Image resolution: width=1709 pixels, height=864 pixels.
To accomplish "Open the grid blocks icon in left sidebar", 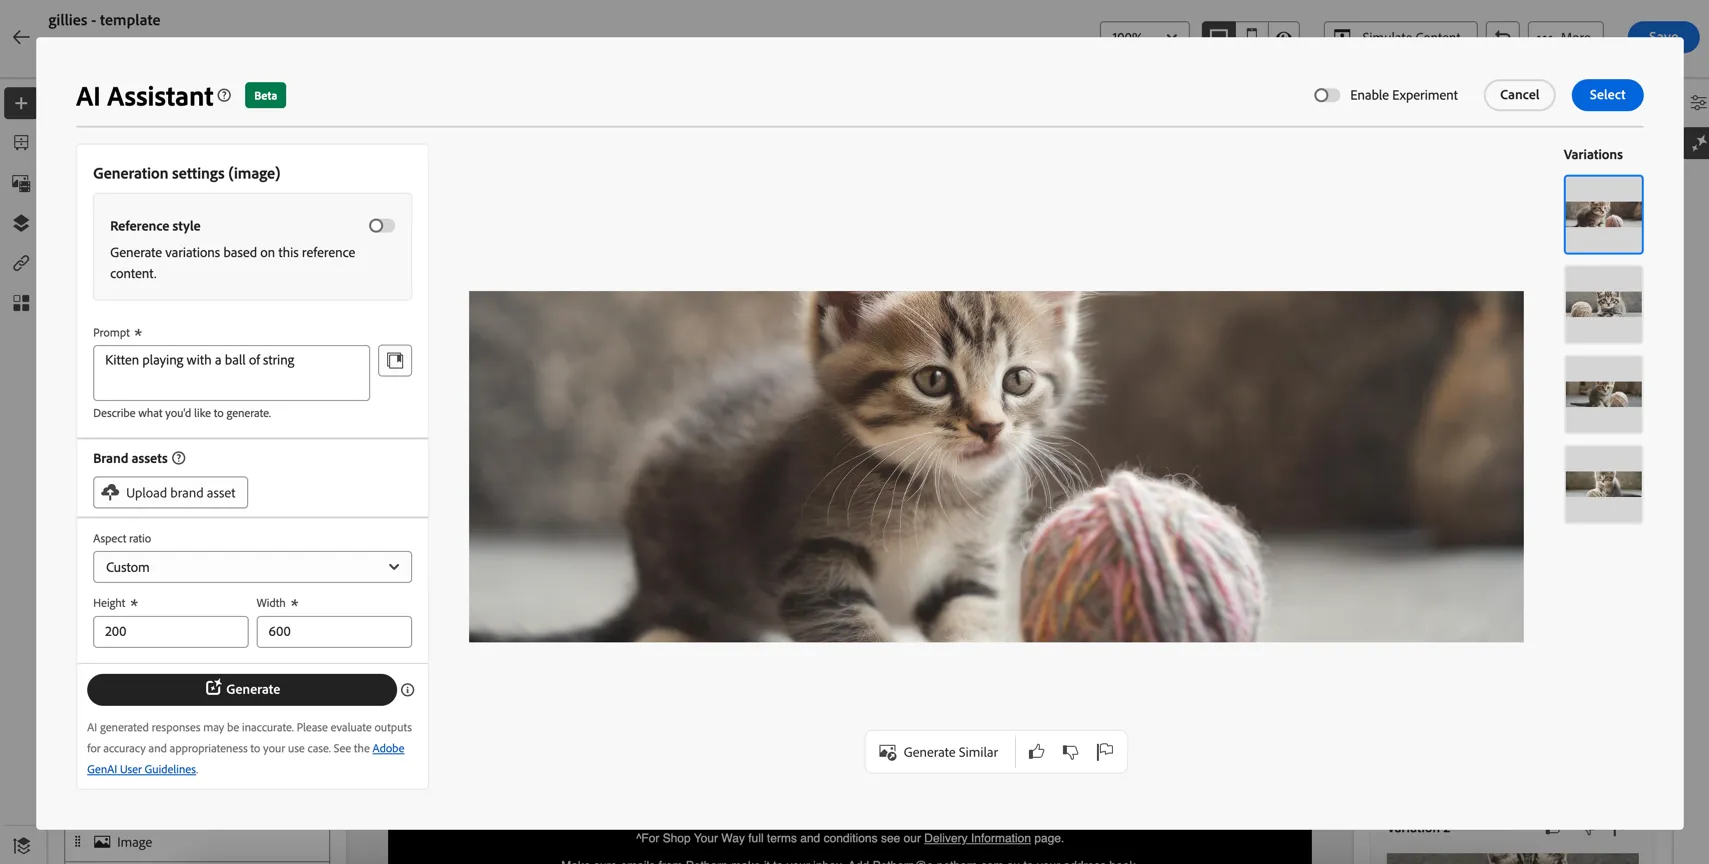I will click(21, 303).
